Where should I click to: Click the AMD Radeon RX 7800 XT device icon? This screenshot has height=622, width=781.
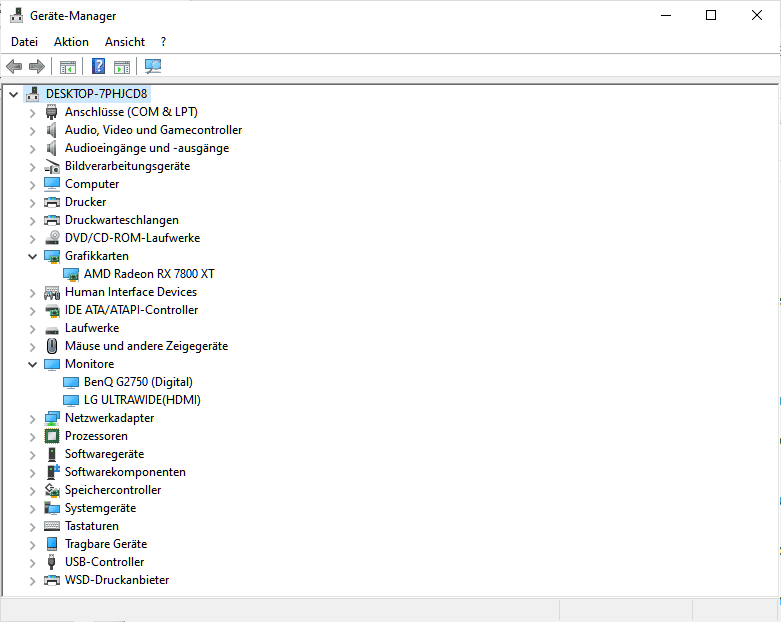click(71, 274)
